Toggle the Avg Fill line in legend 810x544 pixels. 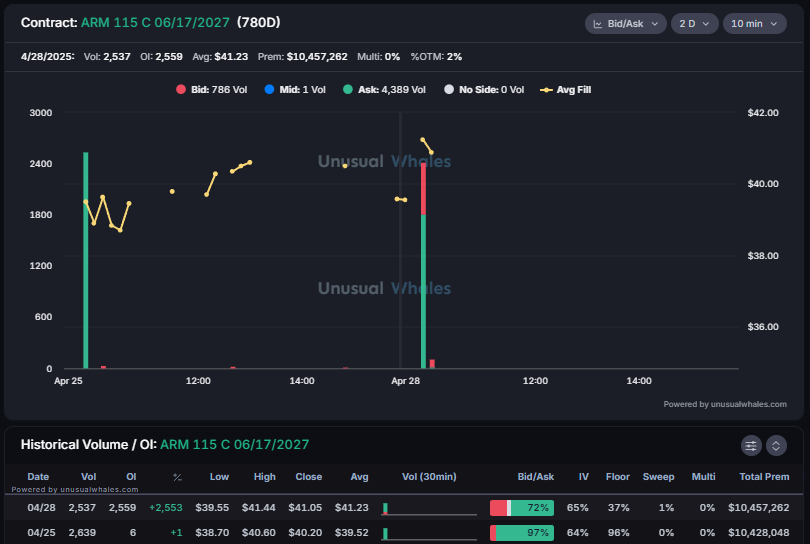pyautogui.click(x=566, y=89)
